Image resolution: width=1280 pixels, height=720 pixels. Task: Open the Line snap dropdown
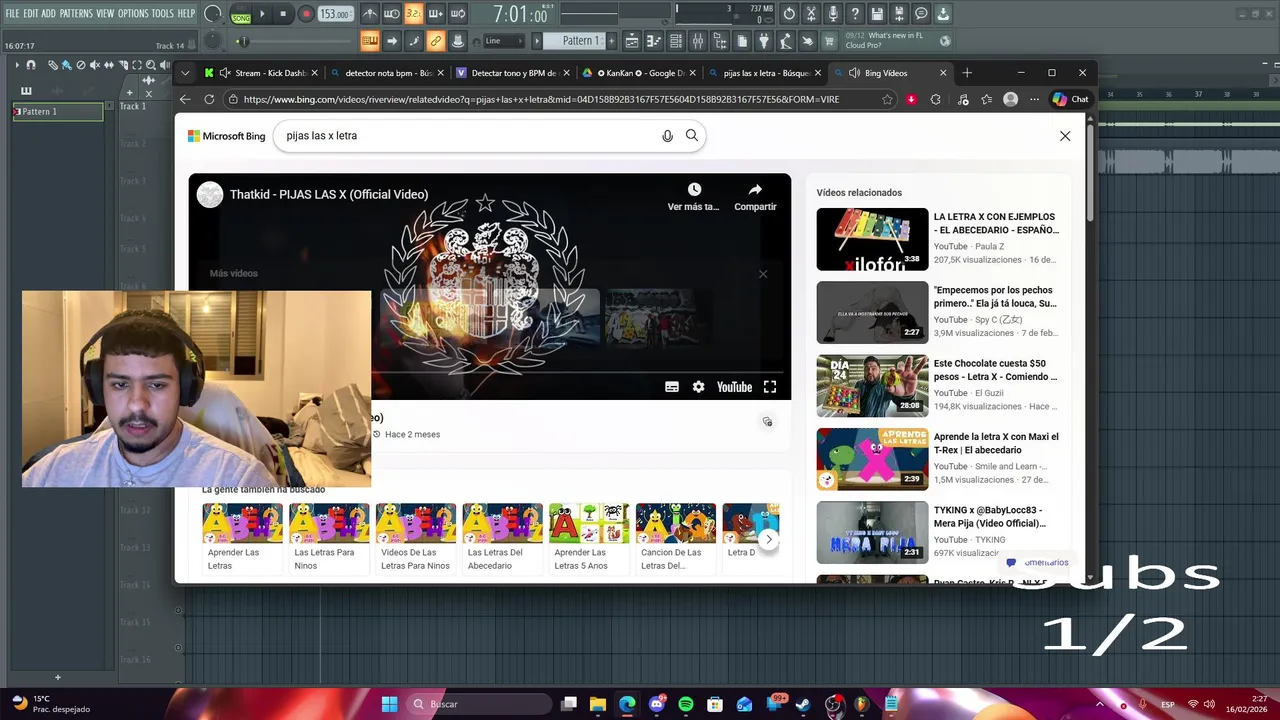504,41
